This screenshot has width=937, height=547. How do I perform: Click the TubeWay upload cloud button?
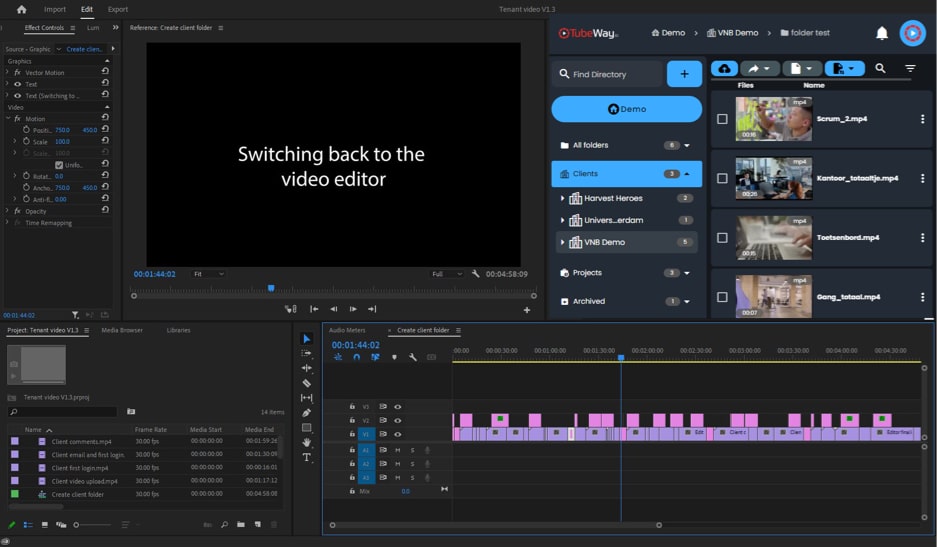[x=724, y=69]
